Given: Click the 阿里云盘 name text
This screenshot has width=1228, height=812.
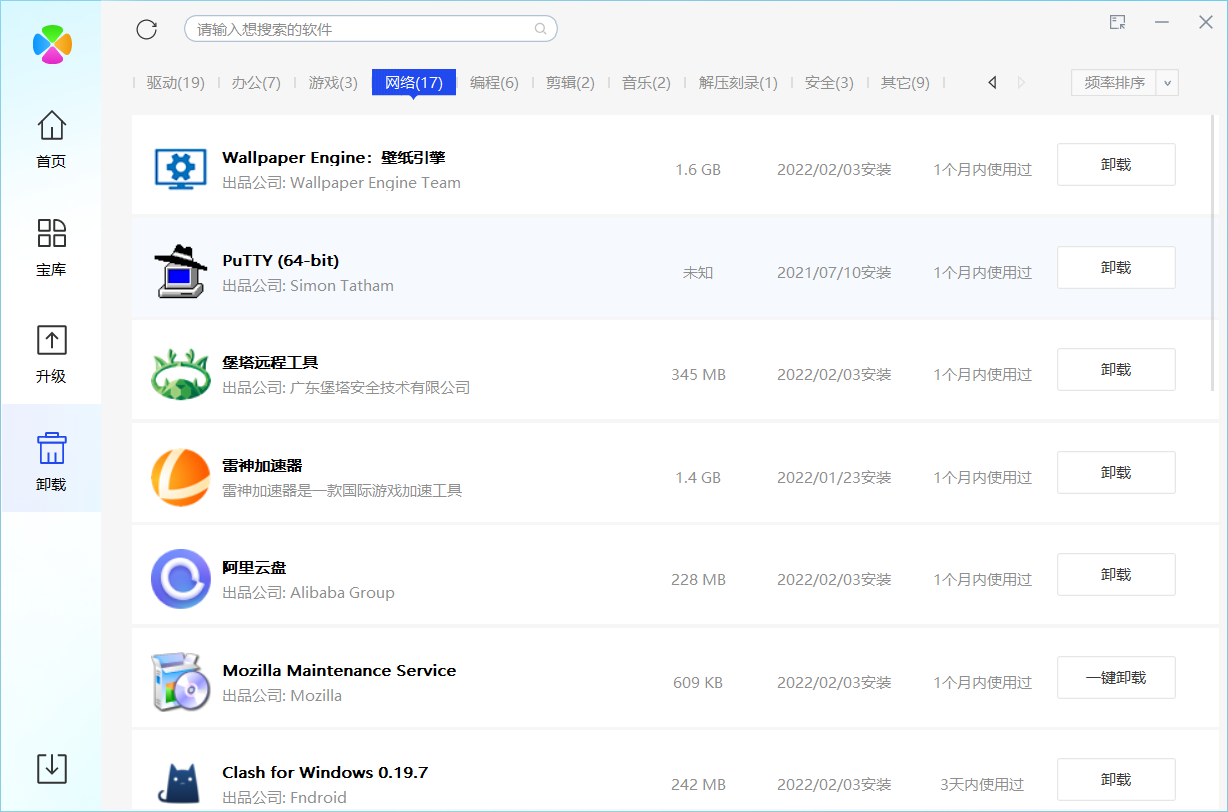Looking at the screenshot, I should coord(254,568).
